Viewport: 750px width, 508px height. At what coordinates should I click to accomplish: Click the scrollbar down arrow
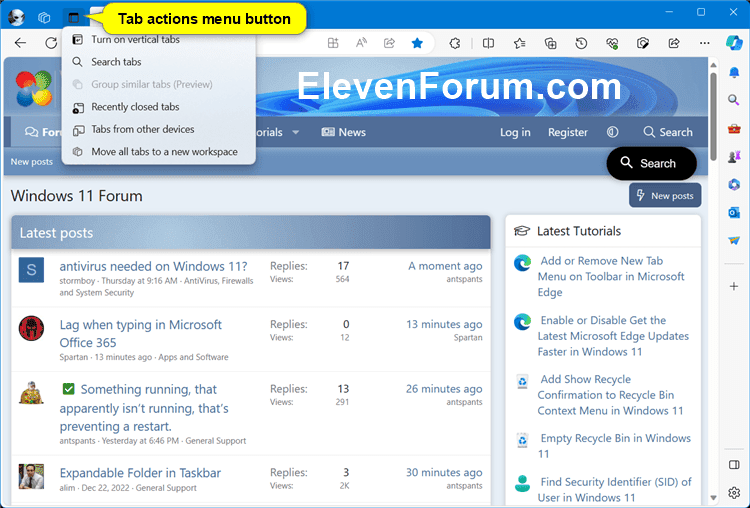point(713,498)
